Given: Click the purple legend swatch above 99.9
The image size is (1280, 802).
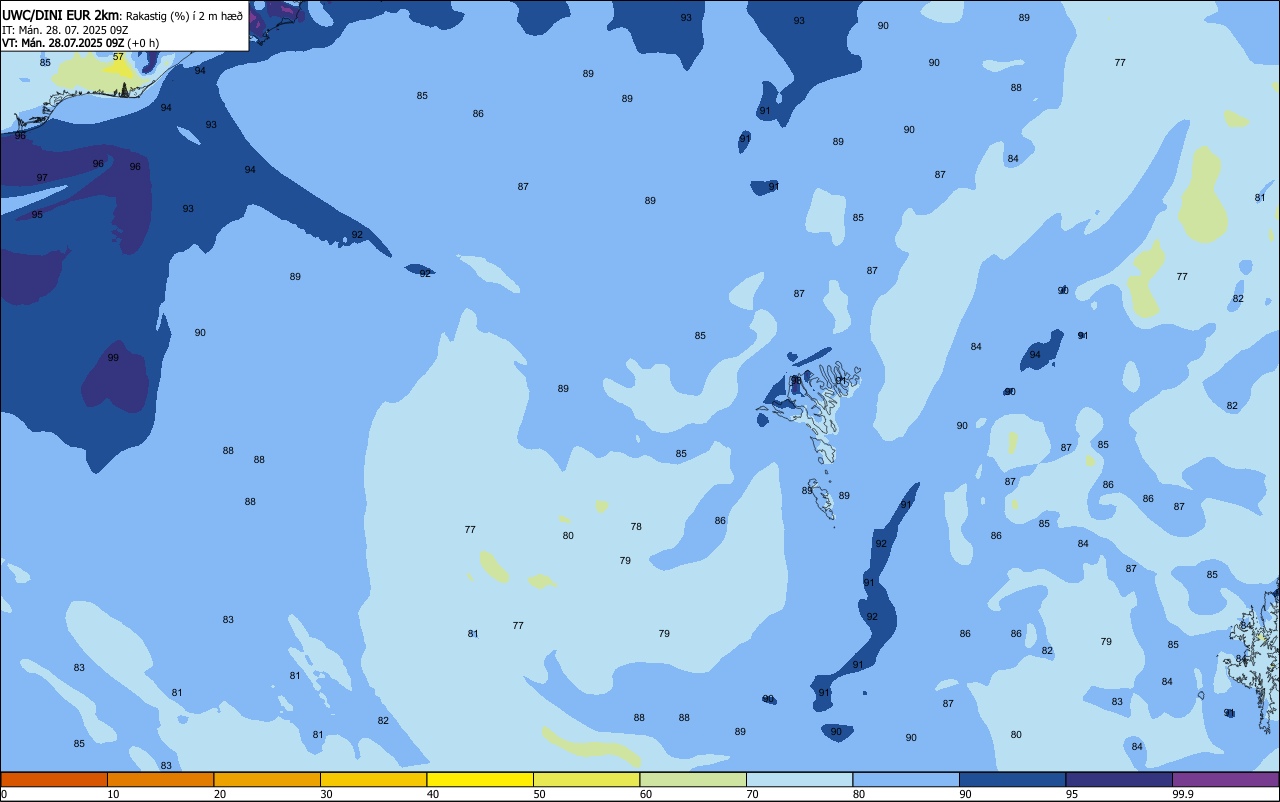Looking at the screenshot, I should 1226,779.
